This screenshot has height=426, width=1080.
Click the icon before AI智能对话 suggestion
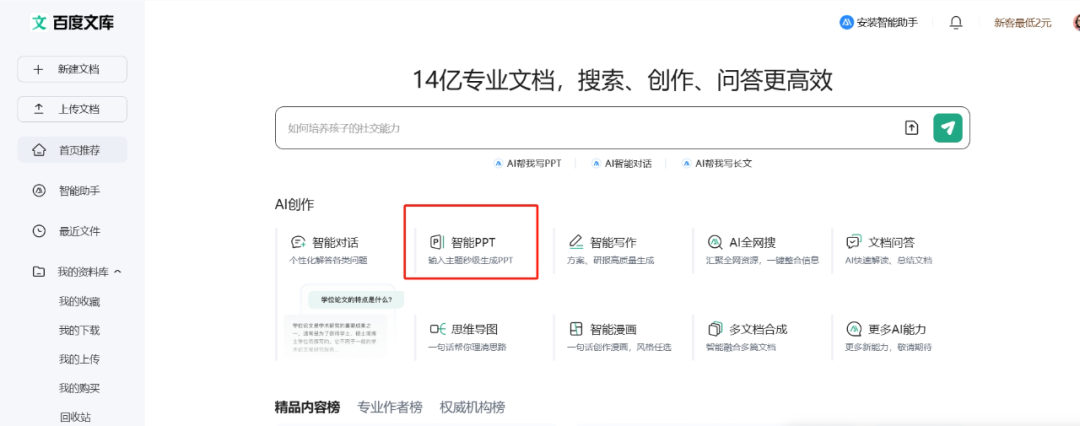point(596,163)
